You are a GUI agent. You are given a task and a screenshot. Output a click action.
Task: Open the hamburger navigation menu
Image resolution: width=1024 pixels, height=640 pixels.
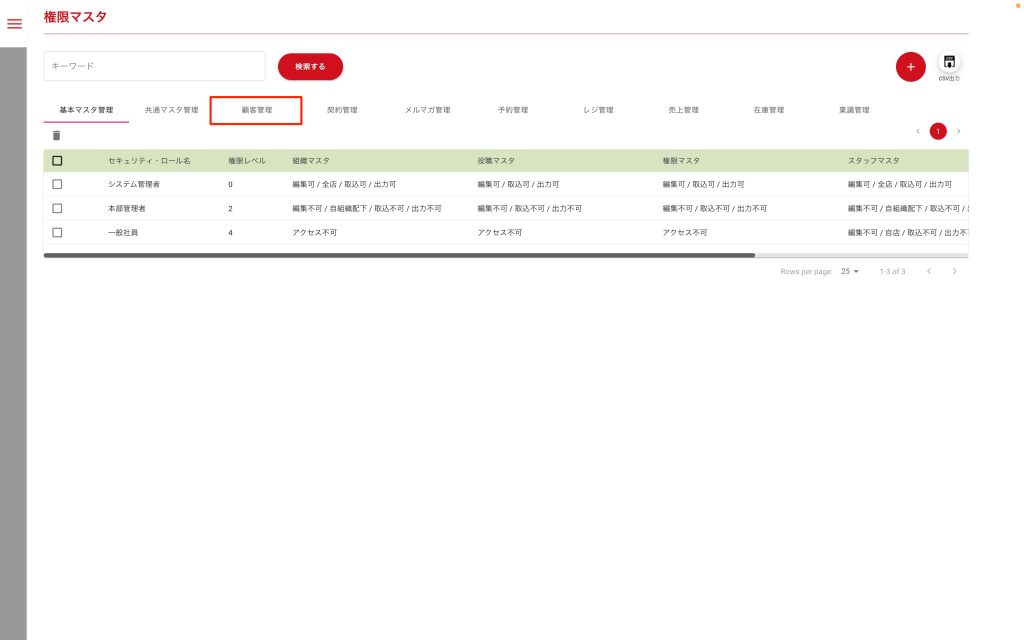[x=14, y=24]
